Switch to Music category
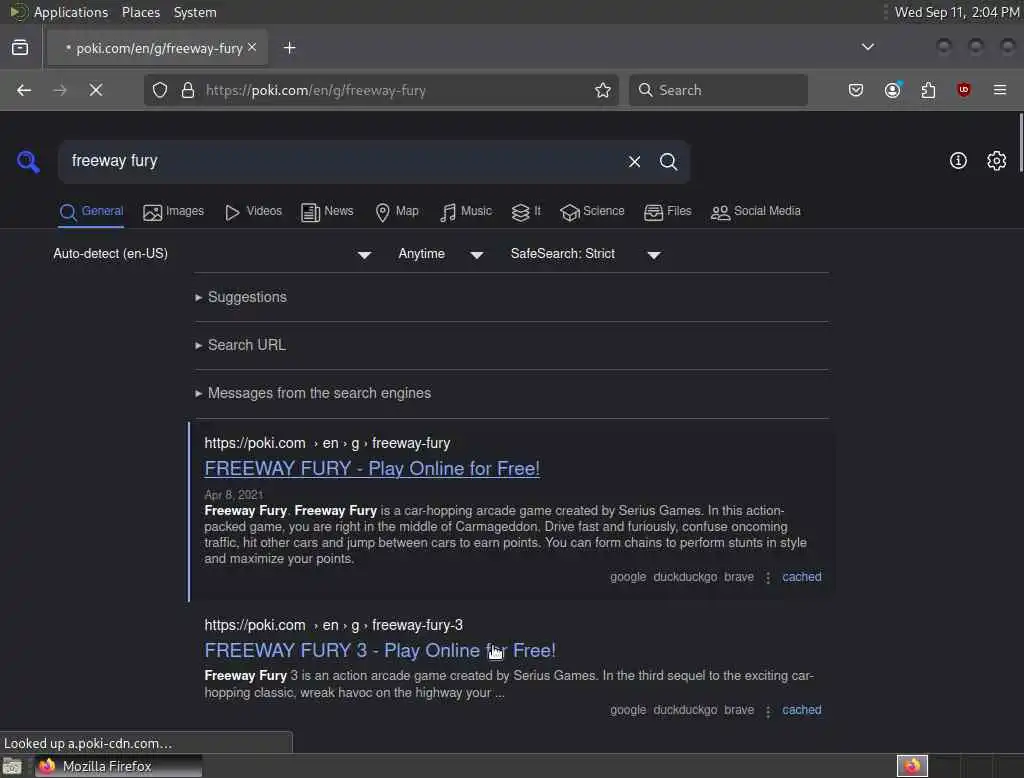This screenshot has width=1024, height=778. pyautogui.click(x=466, y=212)
